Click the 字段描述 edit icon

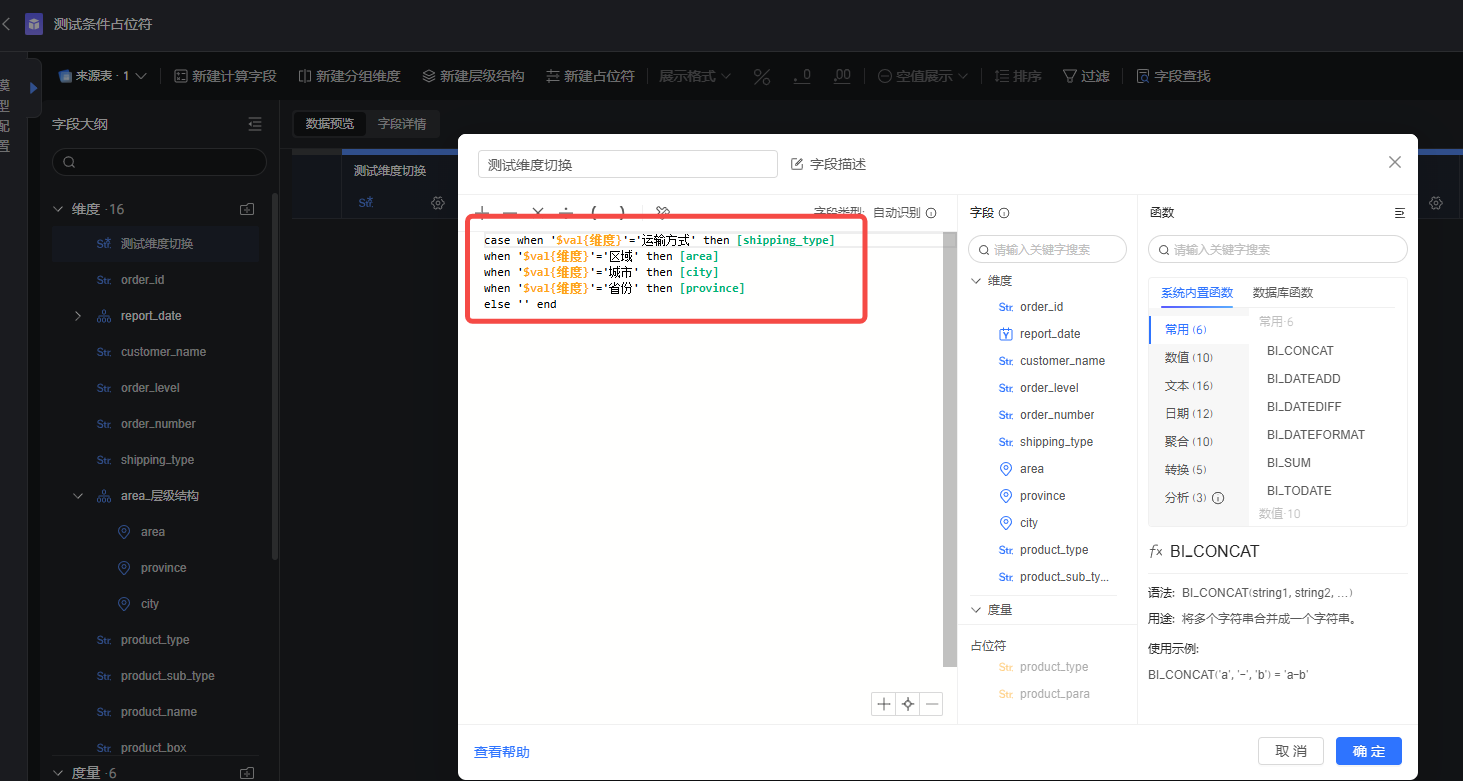point(797,164)
